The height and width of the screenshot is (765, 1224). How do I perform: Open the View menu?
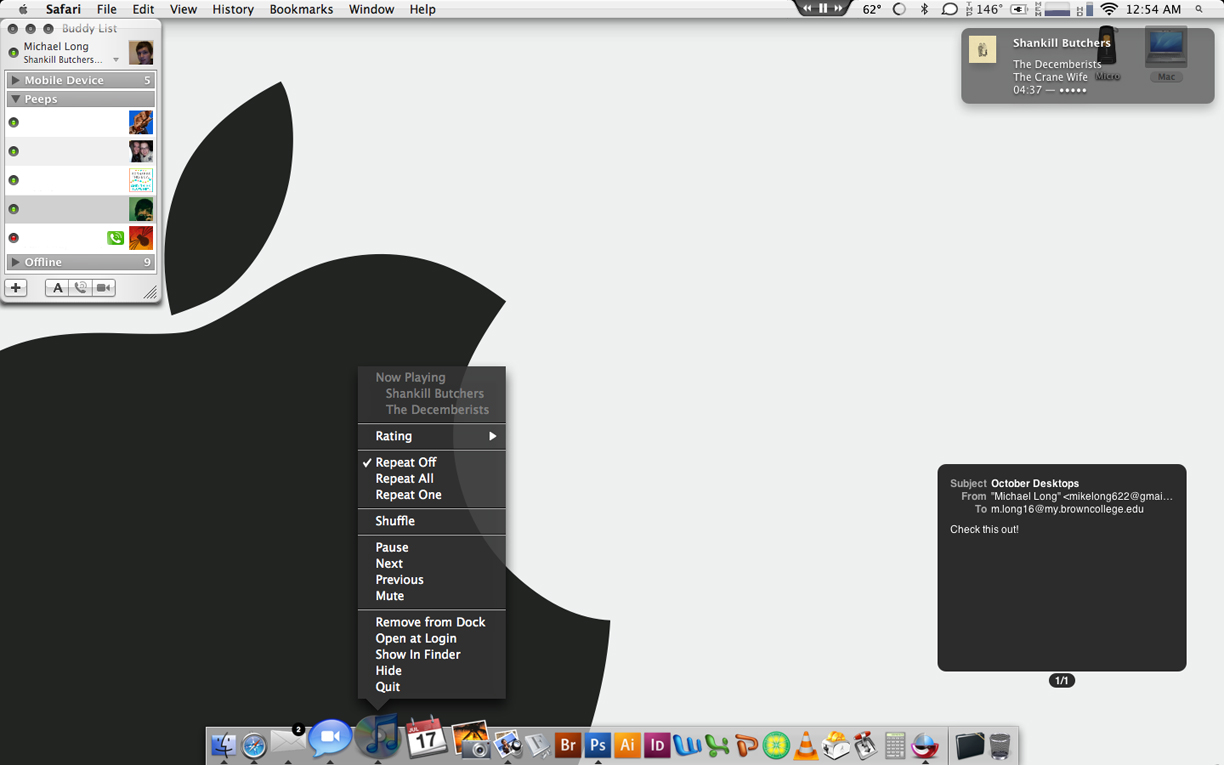[x=183, y=9]
